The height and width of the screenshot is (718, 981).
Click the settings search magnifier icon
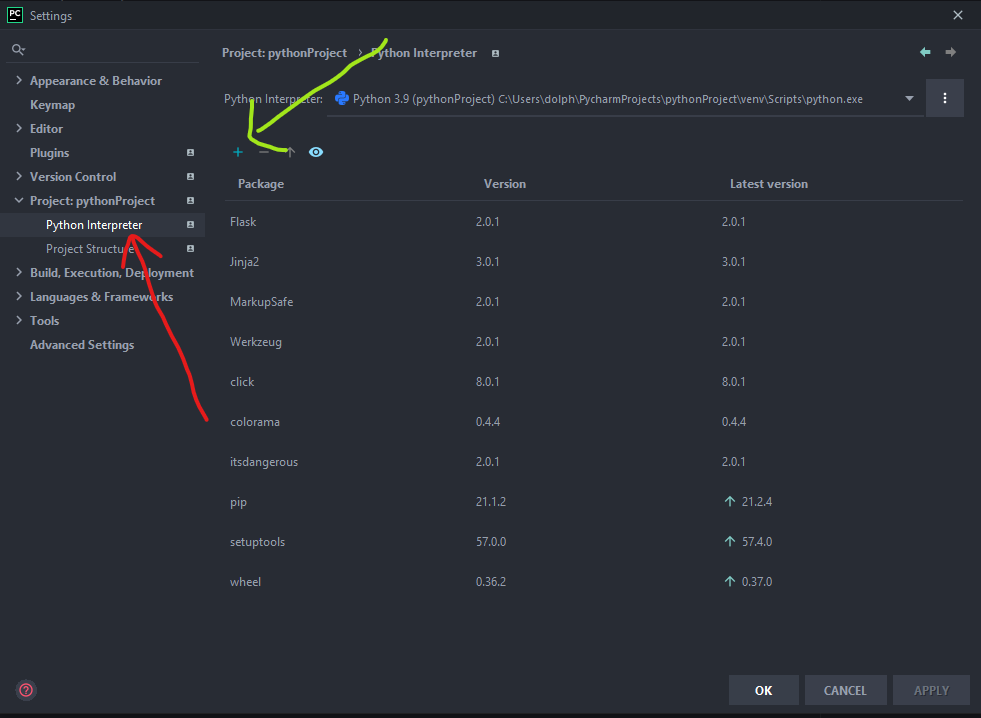coord(18,49)
